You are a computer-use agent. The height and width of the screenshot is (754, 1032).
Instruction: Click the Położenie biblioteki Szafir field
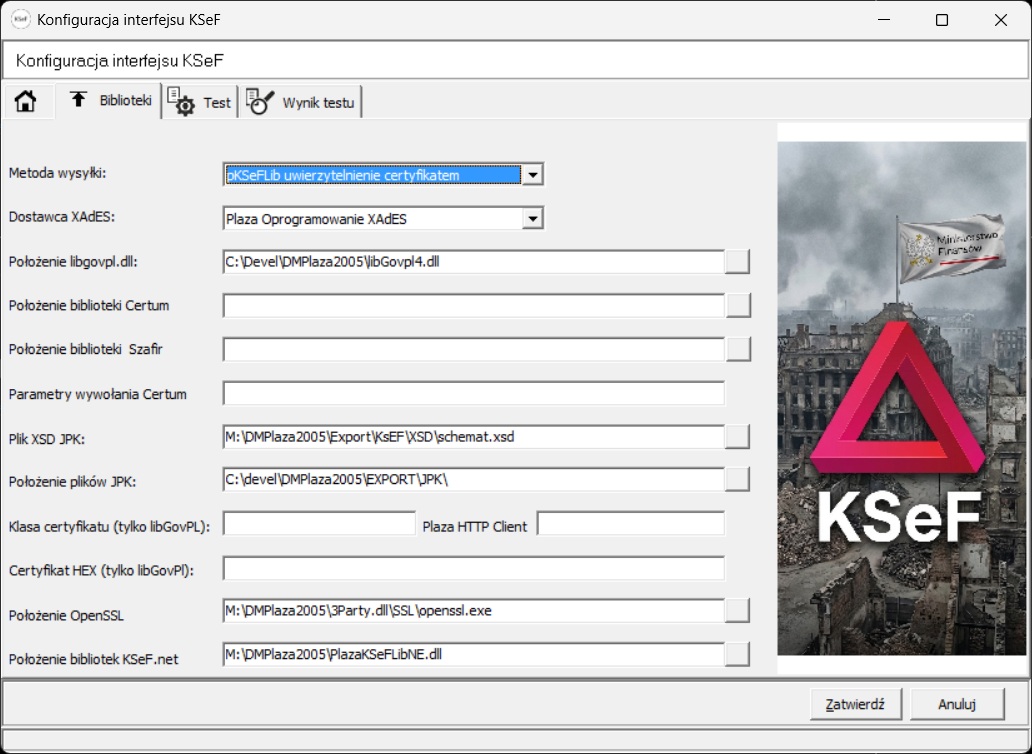tap(474, 349)
